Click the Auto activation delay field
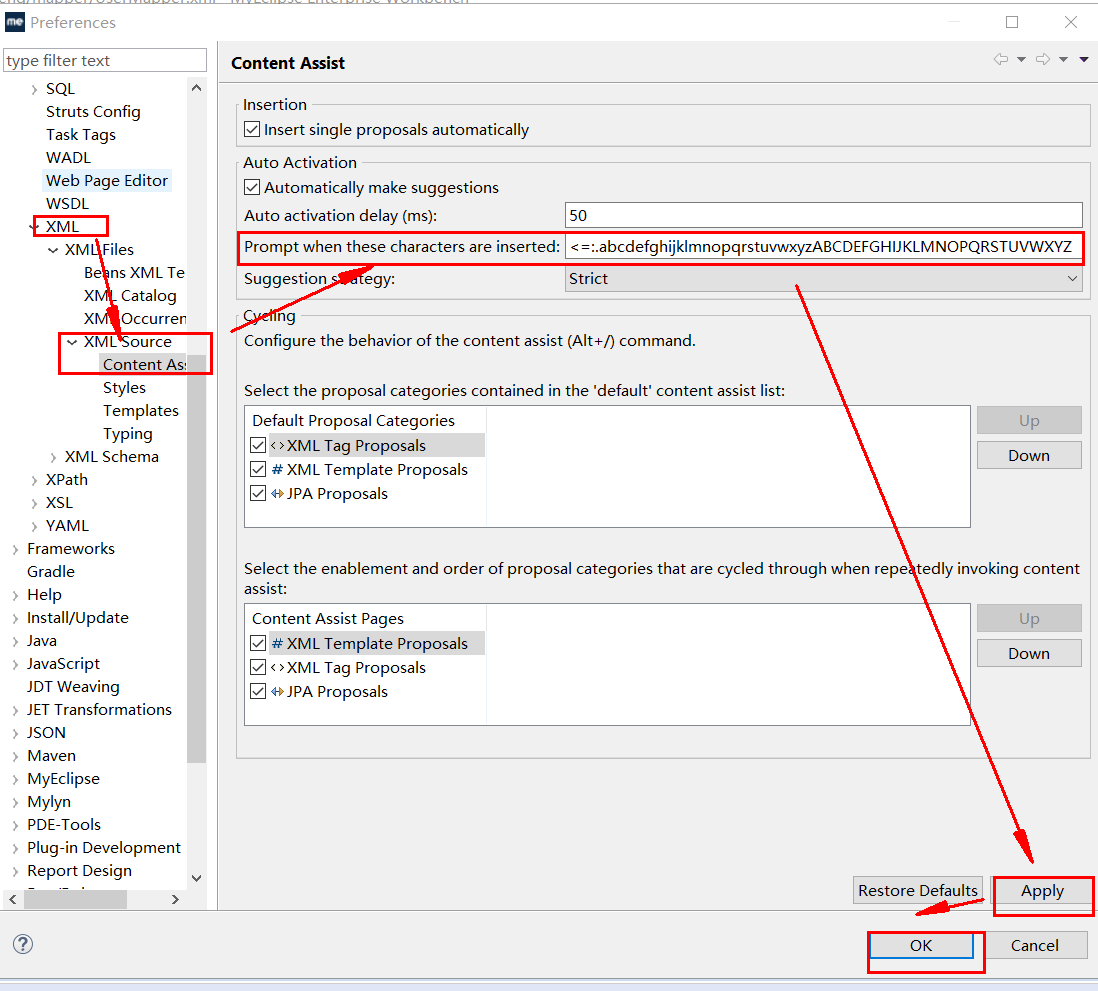The image size is (1098, 991). 824,216
